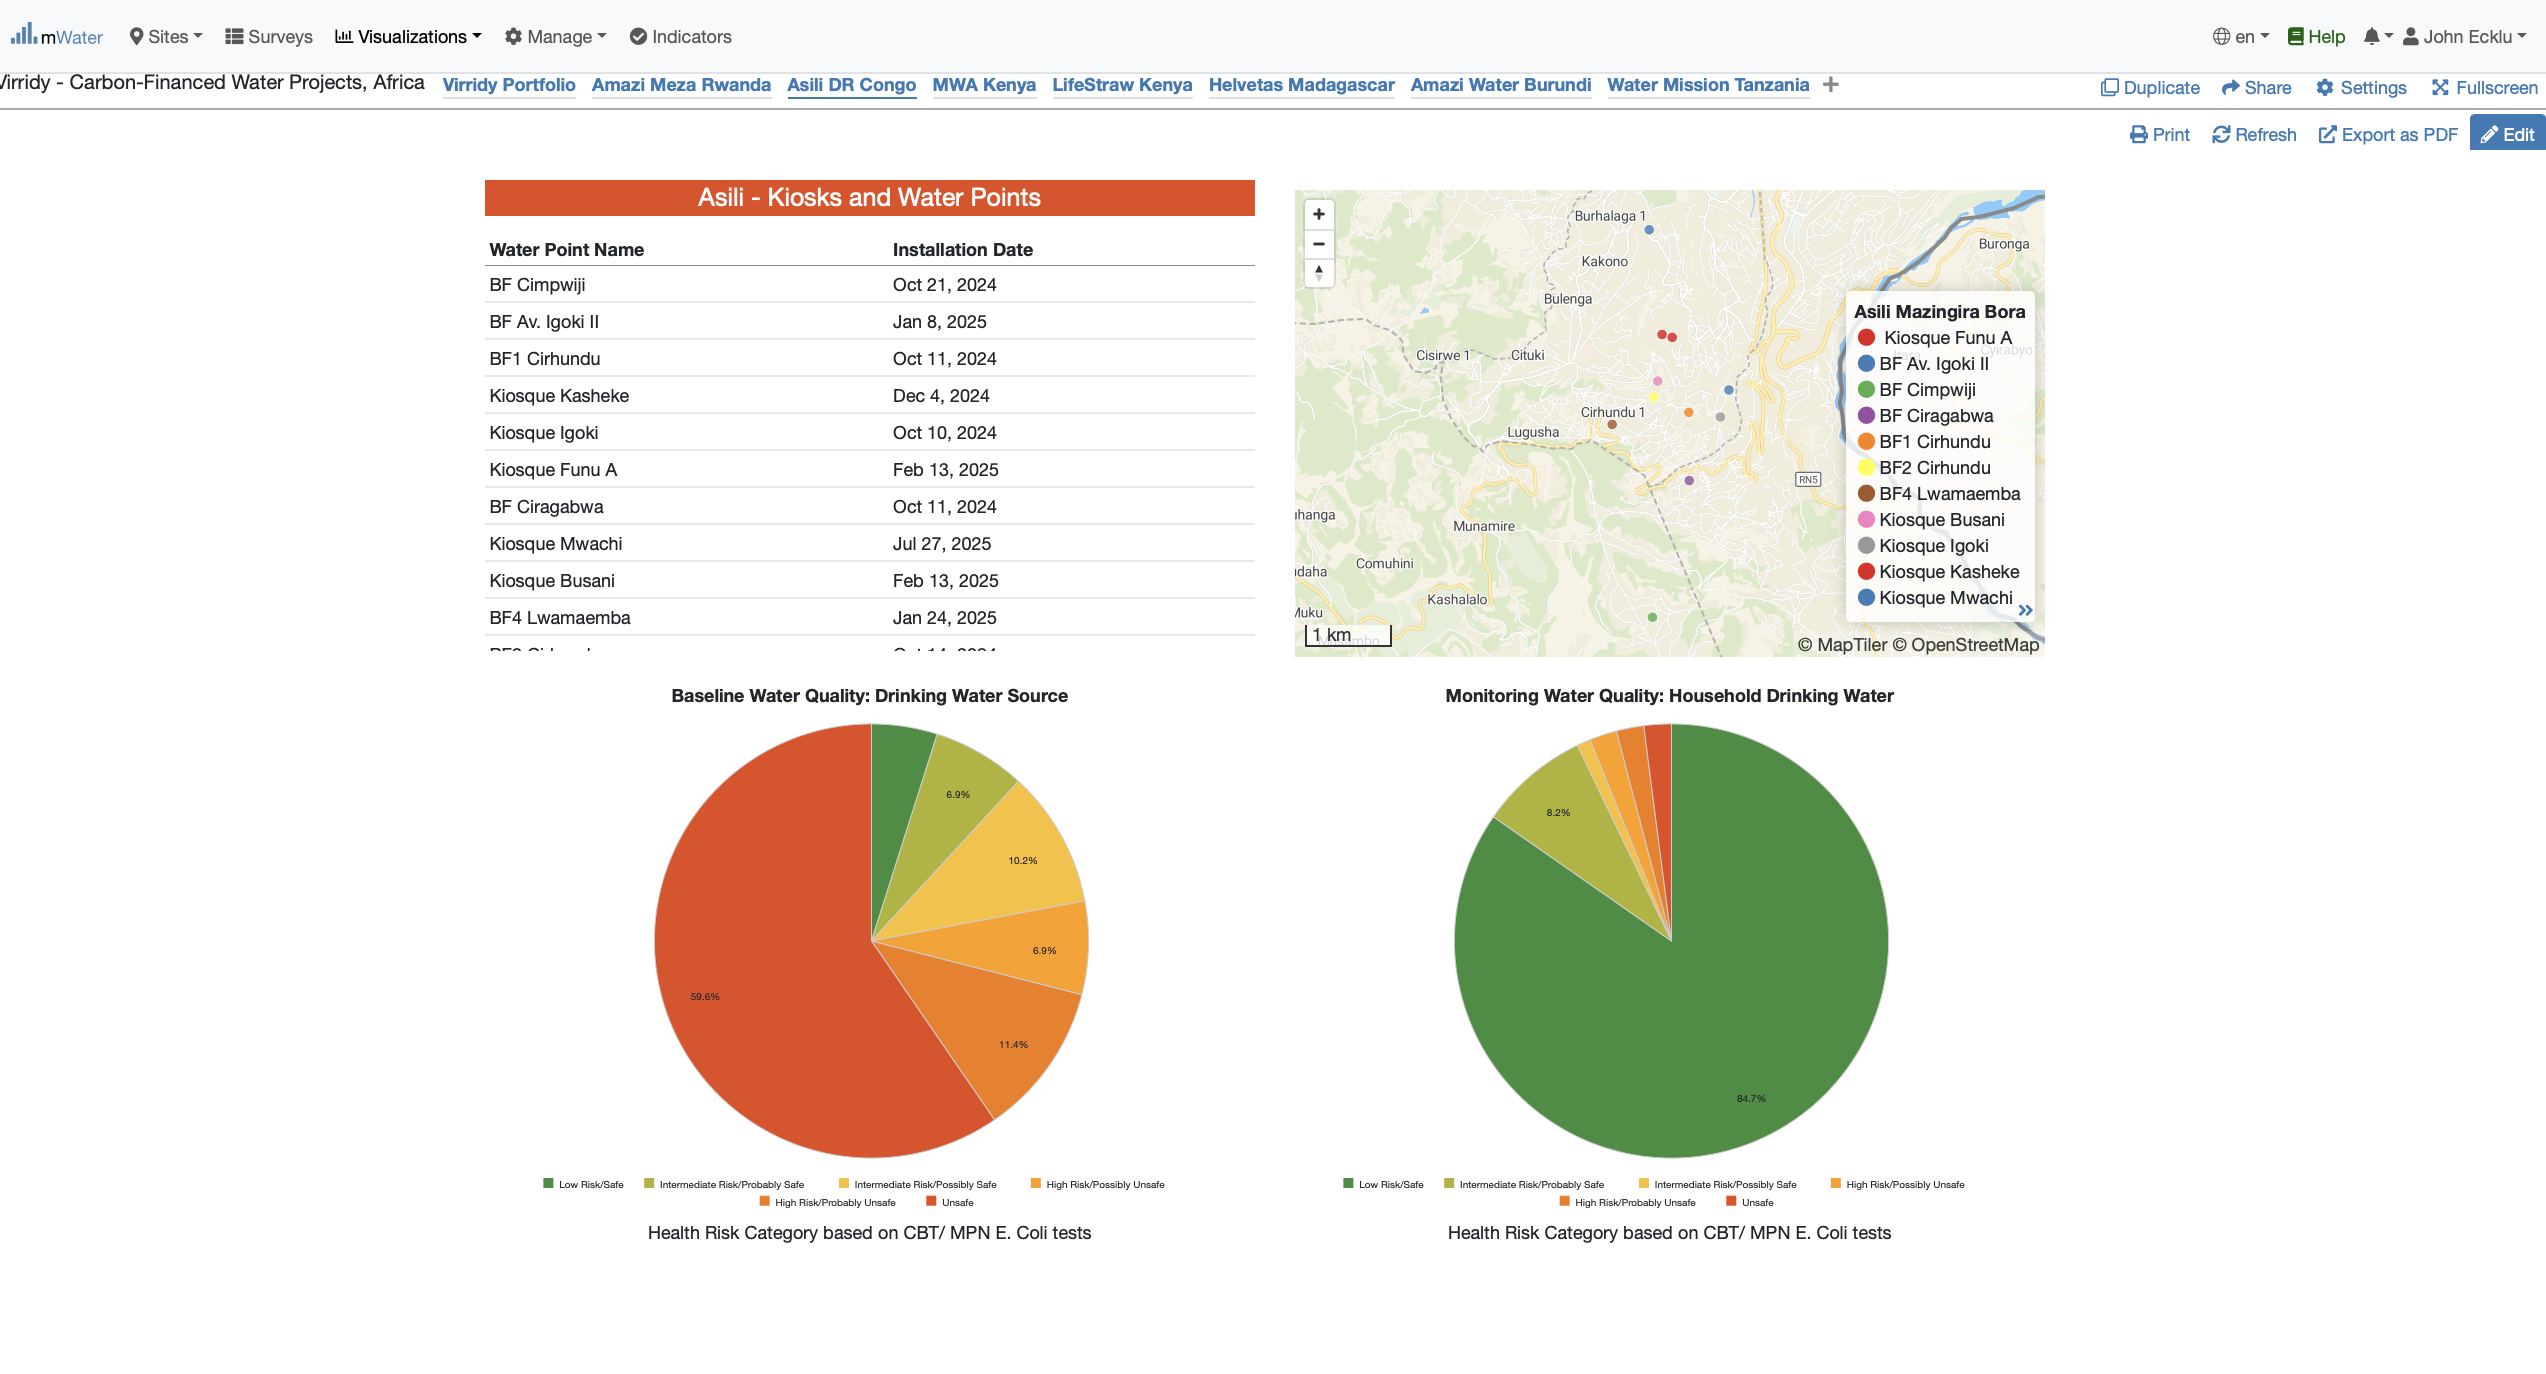This screenshot has width=2546, height=1374.
Task: Switch to the MWA Kenya tab
Action: click(x=984, y=85)
